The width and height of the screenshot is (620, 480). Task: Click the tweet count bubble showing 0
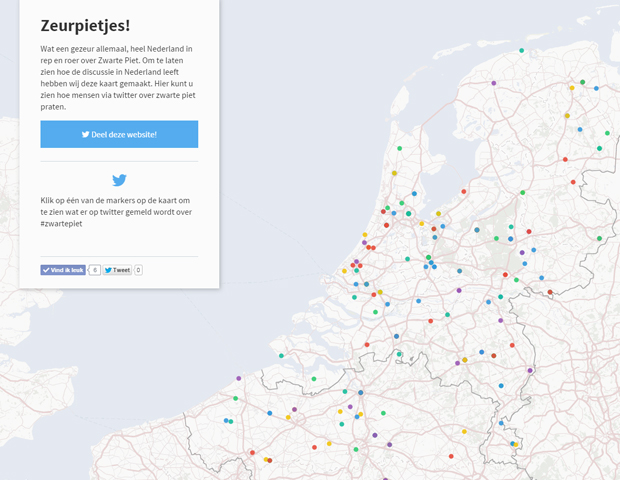point(138,270)
